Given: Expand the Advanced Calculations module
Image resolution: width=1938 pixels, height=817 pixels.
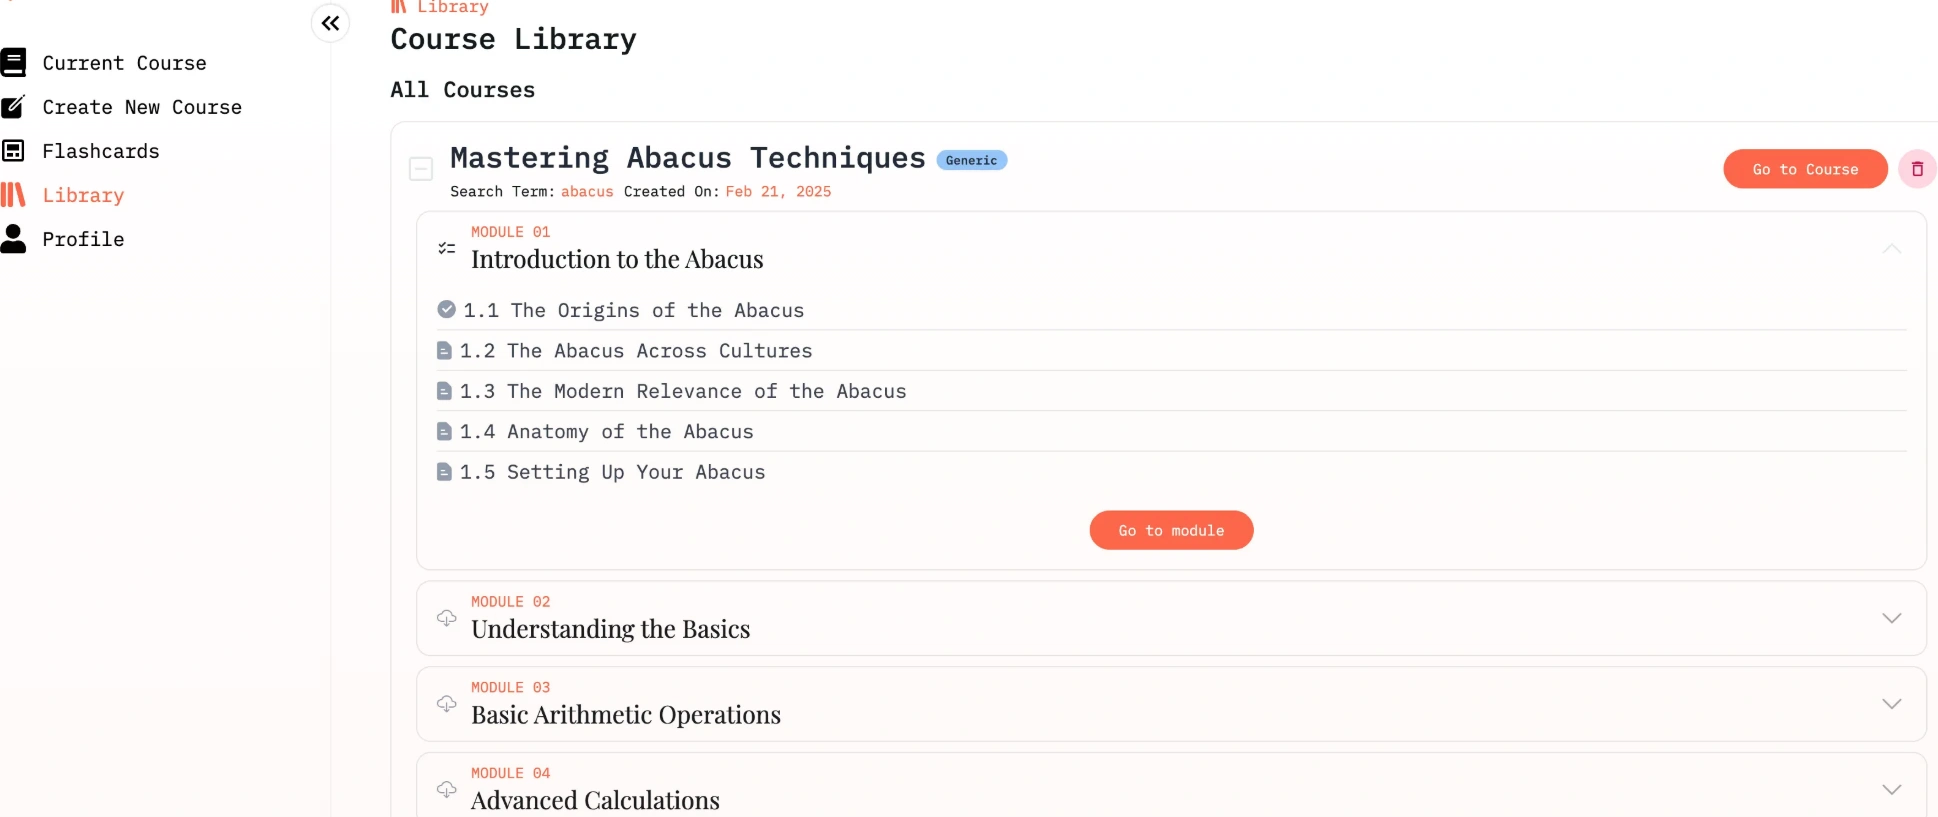Looking at the screenshot, I should (1892, 789).
